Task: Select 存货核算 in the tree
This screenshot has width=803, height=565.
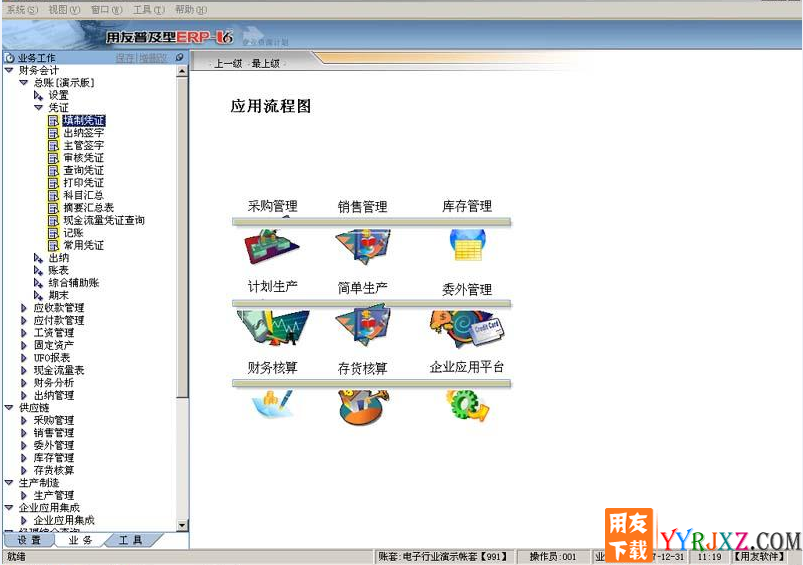Action: 54,470
